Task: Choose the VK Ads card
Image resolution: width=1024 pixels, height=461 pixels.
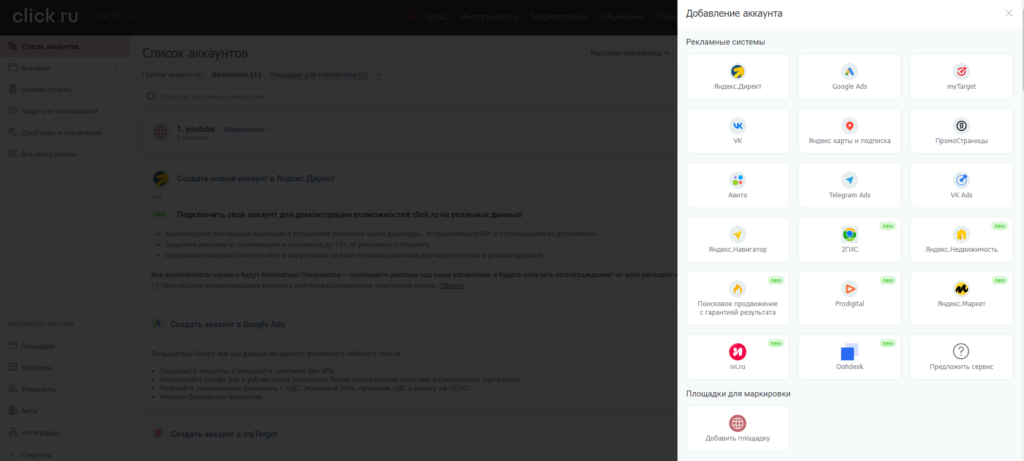Action: pos(961,185)
